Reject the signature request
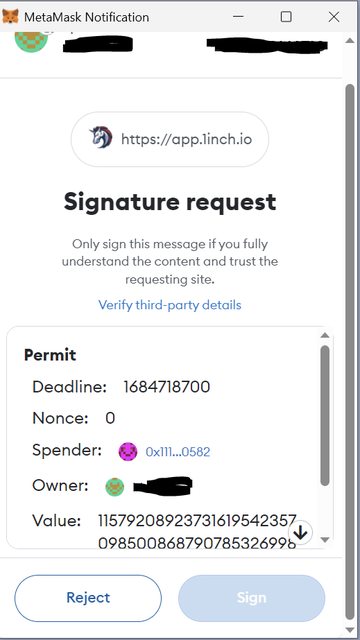This screenshot has height=640, width=360. tap(88, 598)
